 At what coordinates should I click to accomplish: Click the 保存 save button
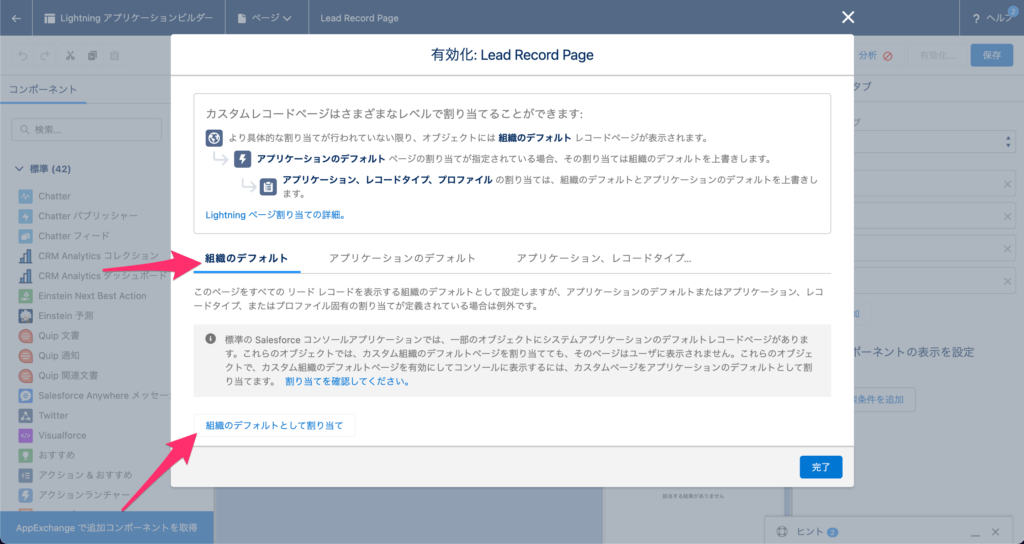[x=991, y=56]
